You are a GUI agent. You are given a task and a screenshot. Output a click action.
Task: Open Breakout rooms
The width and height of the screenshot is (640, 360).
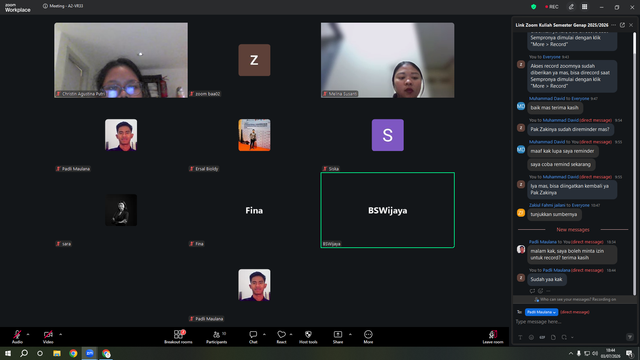coord(178,336)
